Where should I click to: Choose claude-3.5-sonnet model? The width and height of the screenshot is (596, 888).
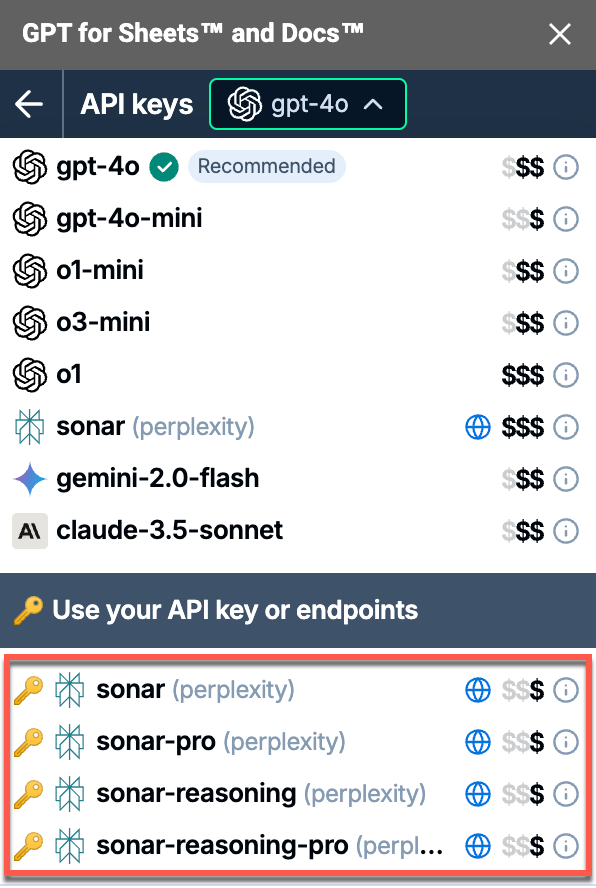[298, 531]
